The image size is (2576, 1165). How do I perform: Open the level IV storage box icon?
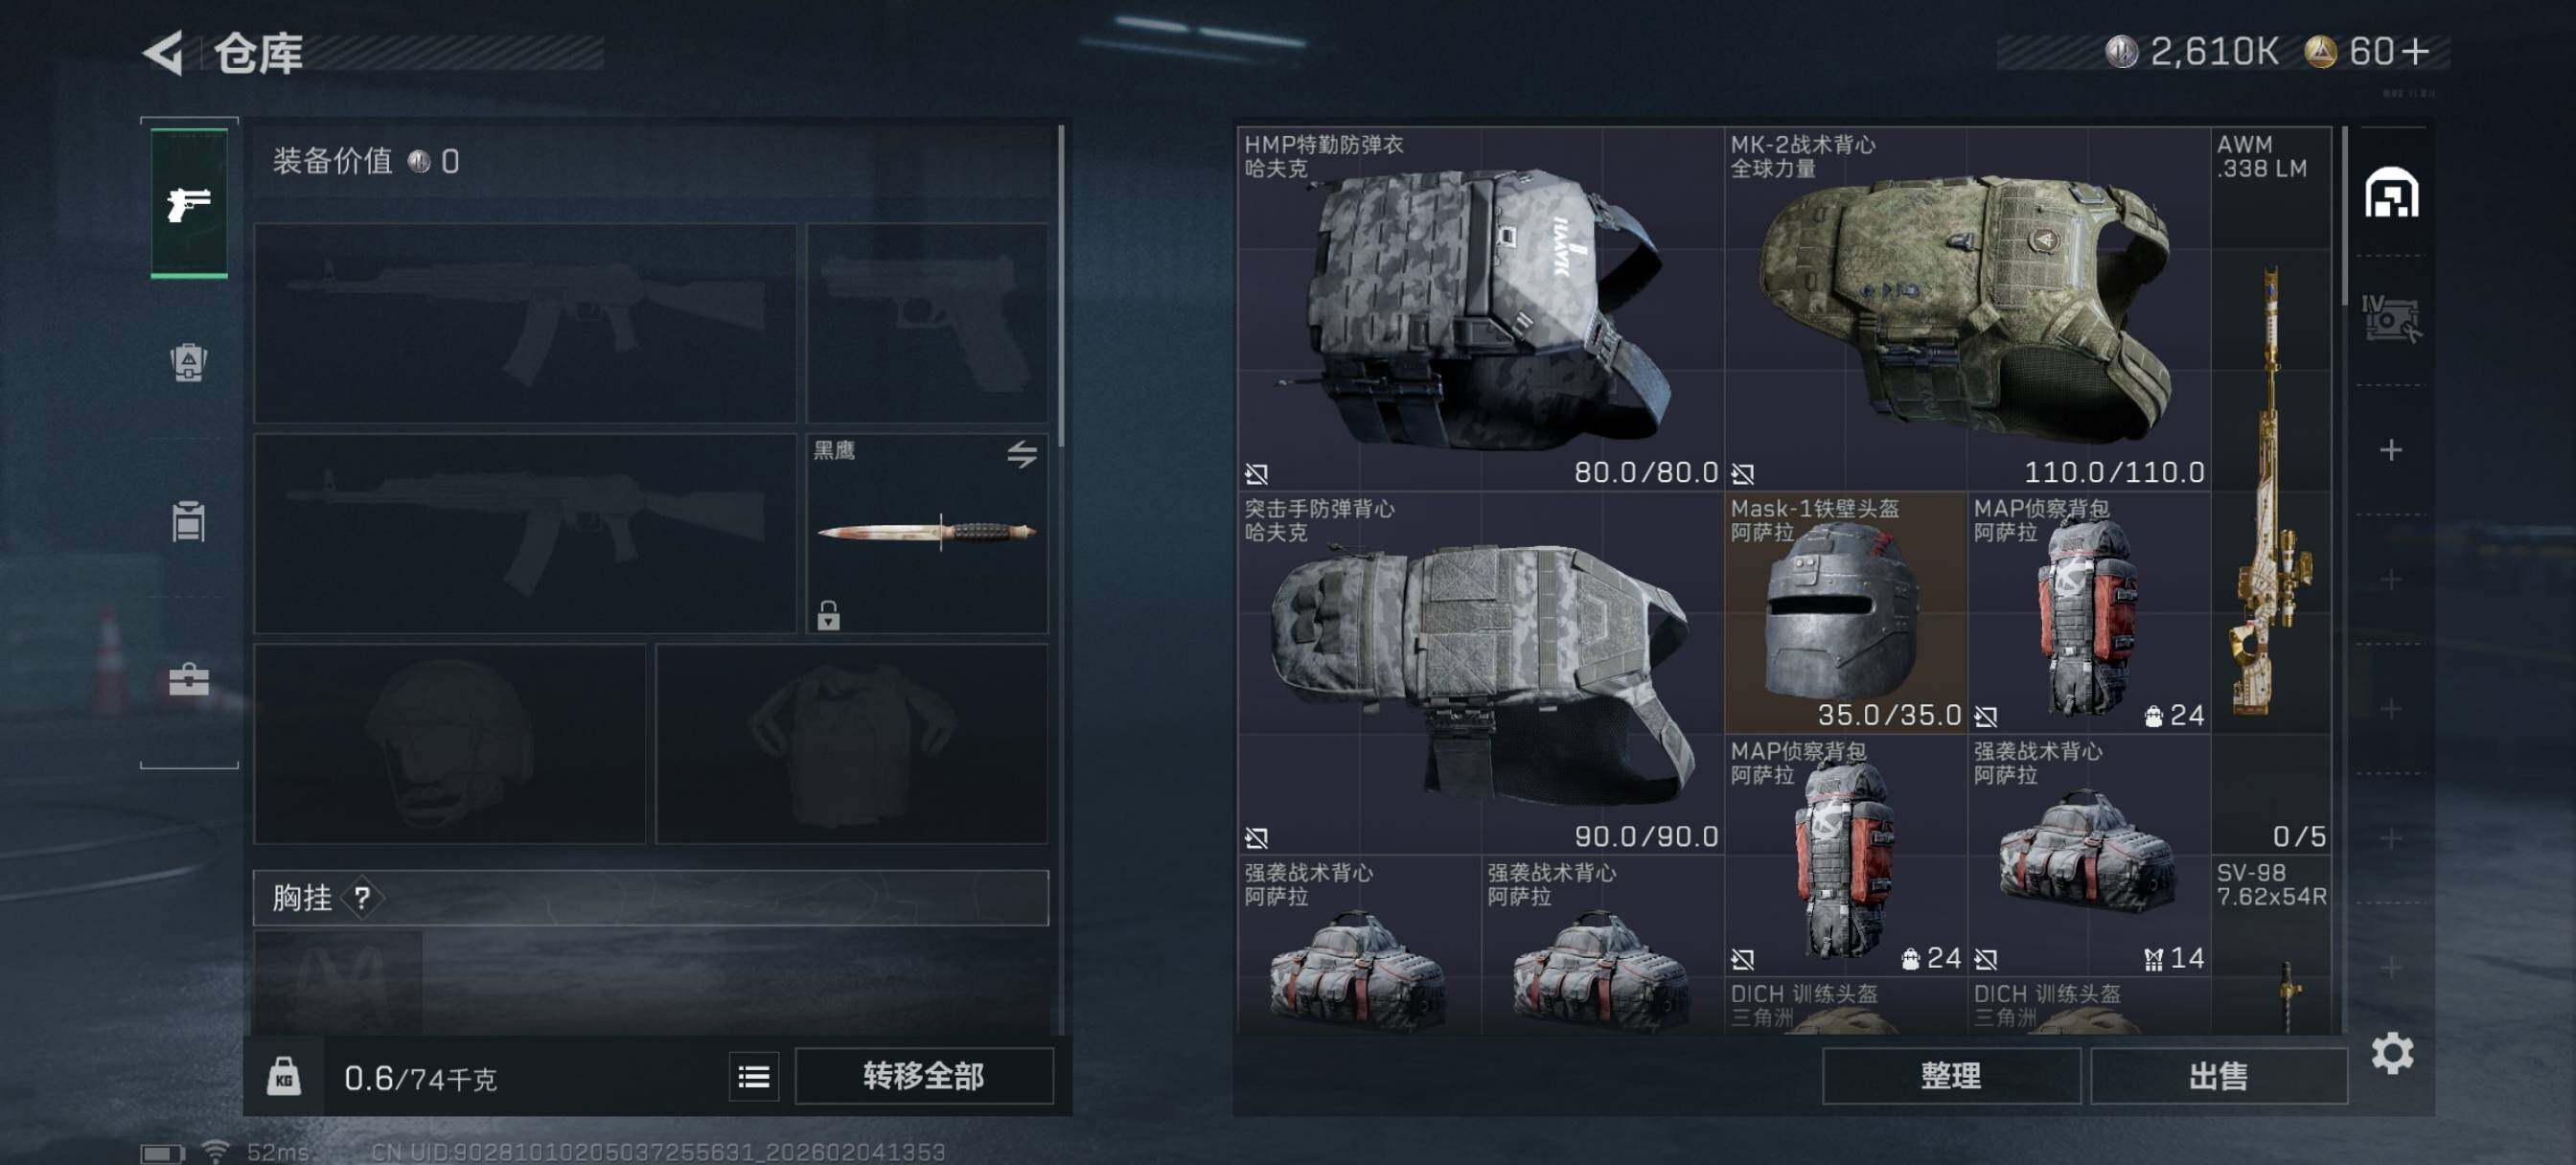click(2390, 319)
